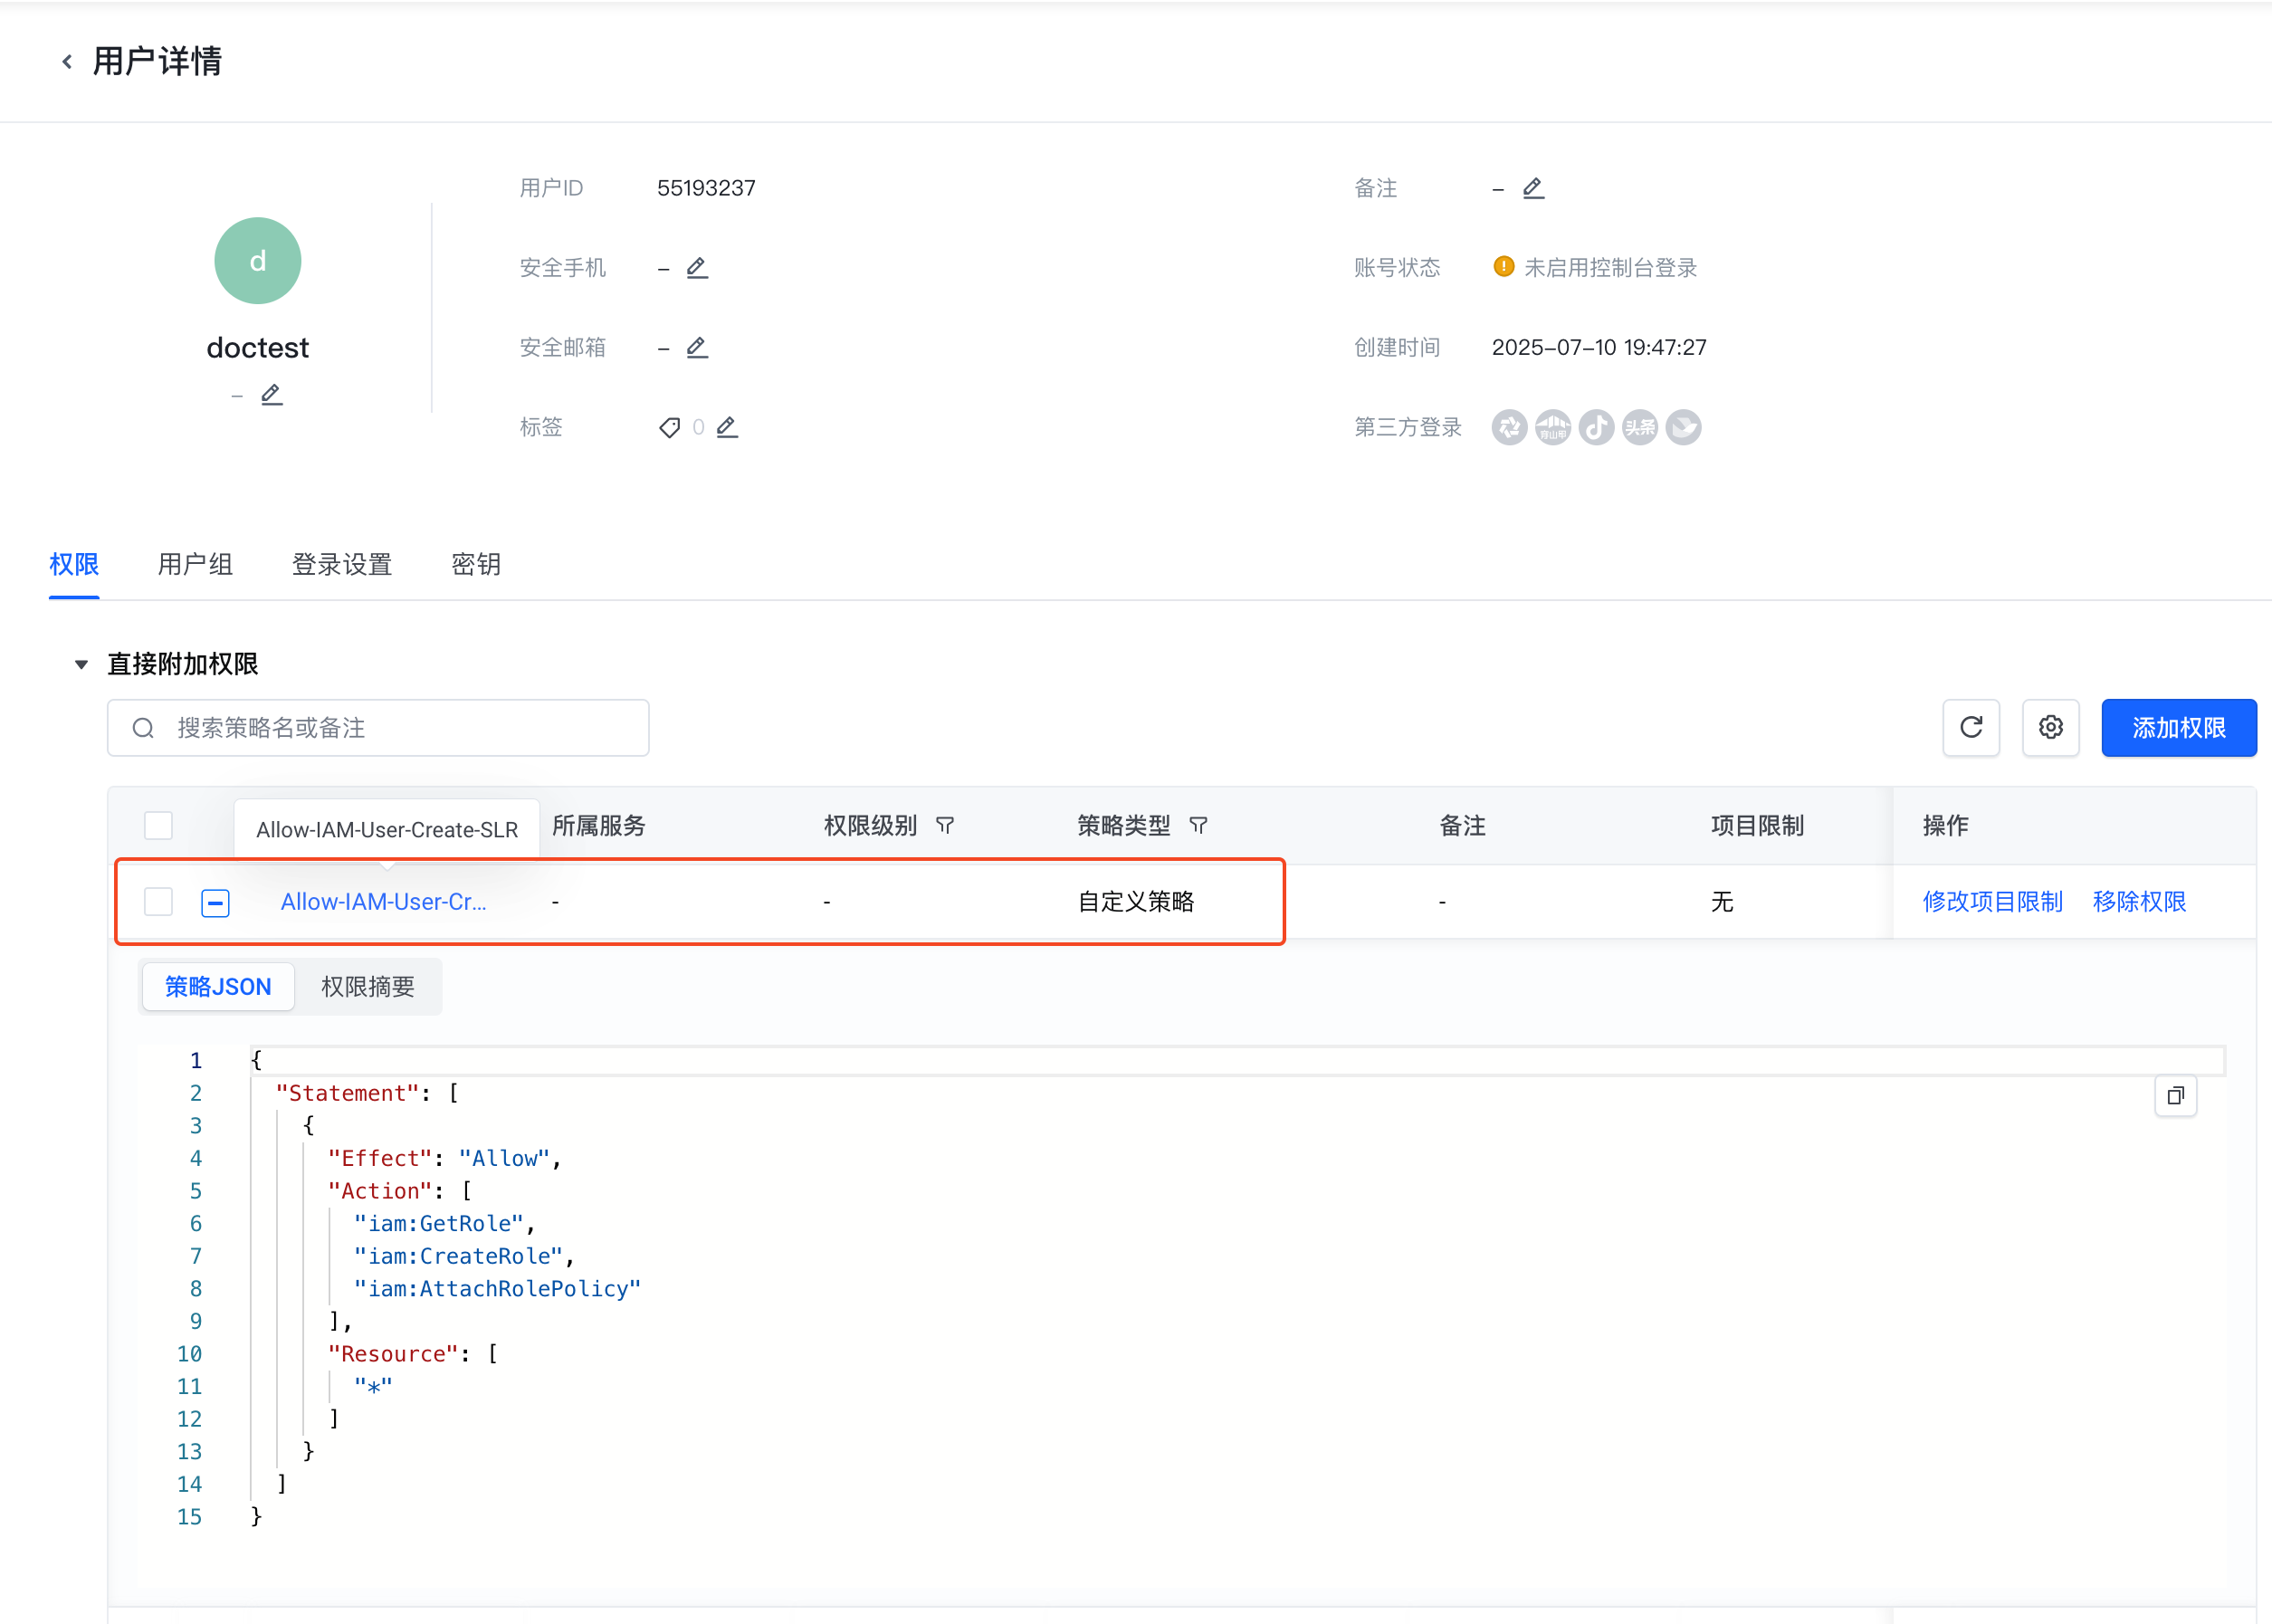This screenshot has height=1624, width=2272.
Task: Open the 权限级别 filter
Action: pos(945,826)
